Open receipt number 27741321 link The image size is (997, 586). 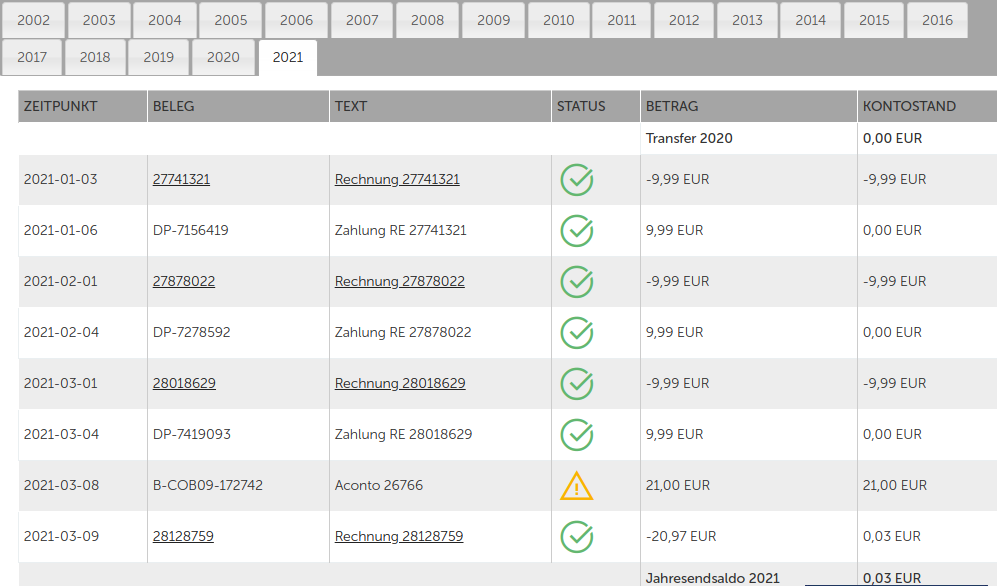pos(181,180)
